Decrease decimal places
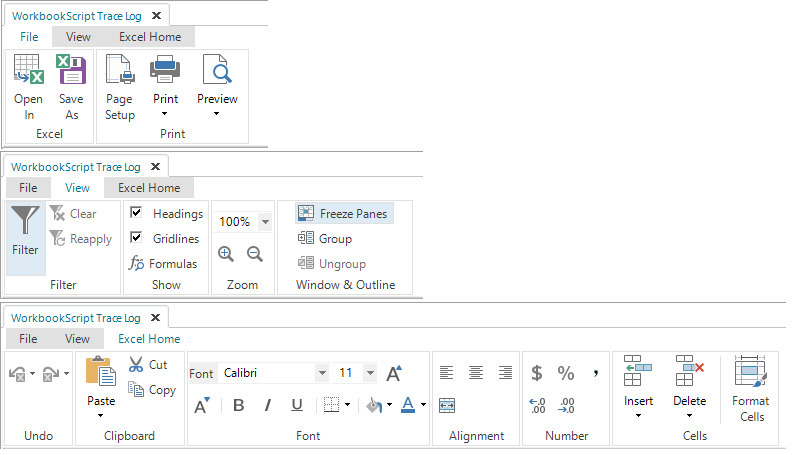Viewport: 793px width, 455px height. (566, 405)
